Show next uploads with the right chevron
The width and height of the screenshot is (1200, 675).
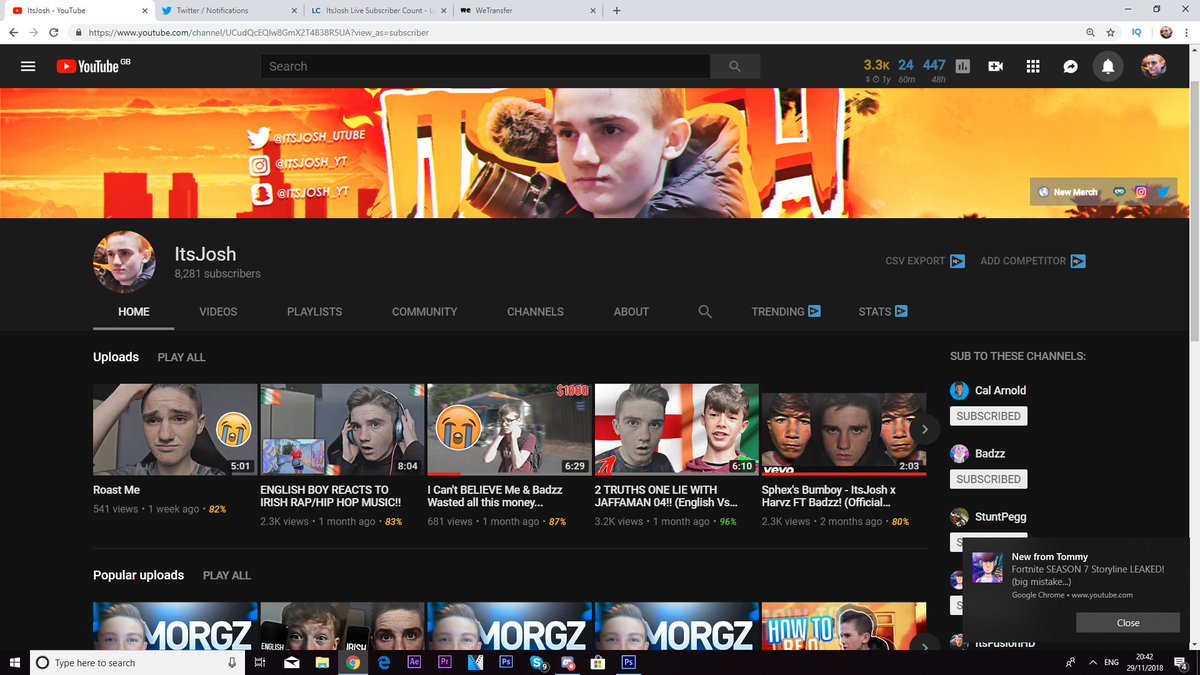pyautogui.click(x=925, y=429)
